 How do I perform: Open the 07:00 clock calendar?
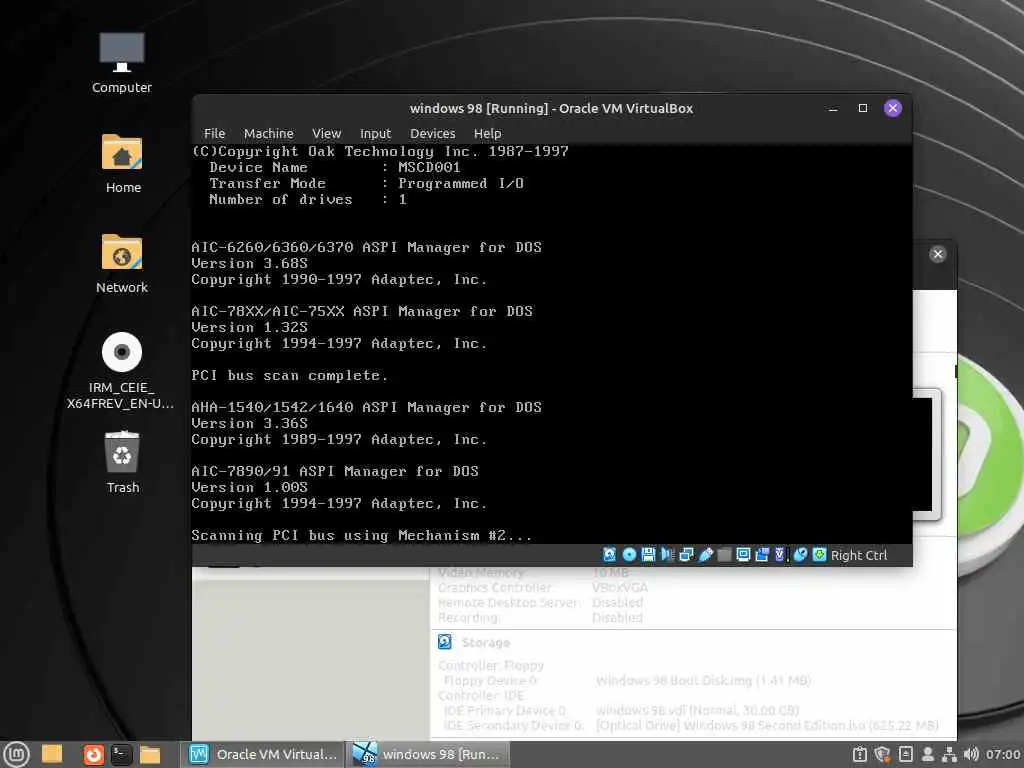(1004, 754)
